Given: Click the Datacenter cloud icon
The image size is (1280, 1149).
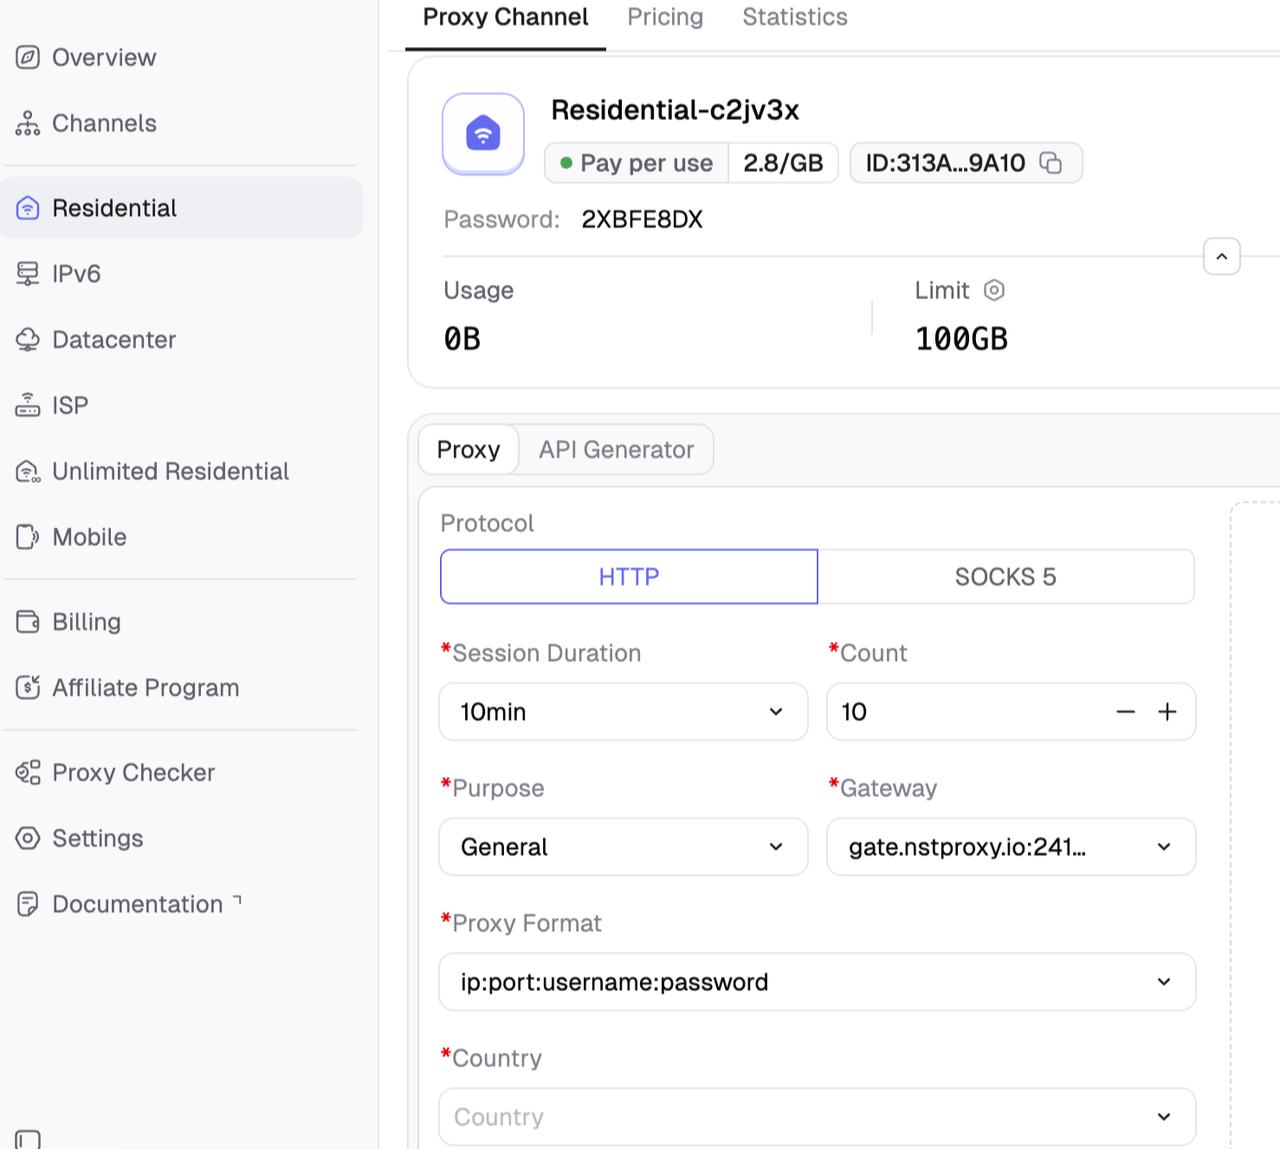Looking at the screenshot, I should click(x=28, y=340).
